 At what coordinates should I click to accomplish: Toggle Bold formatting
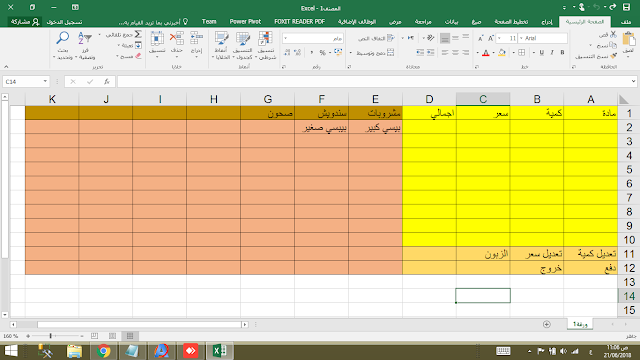[562, 53]
